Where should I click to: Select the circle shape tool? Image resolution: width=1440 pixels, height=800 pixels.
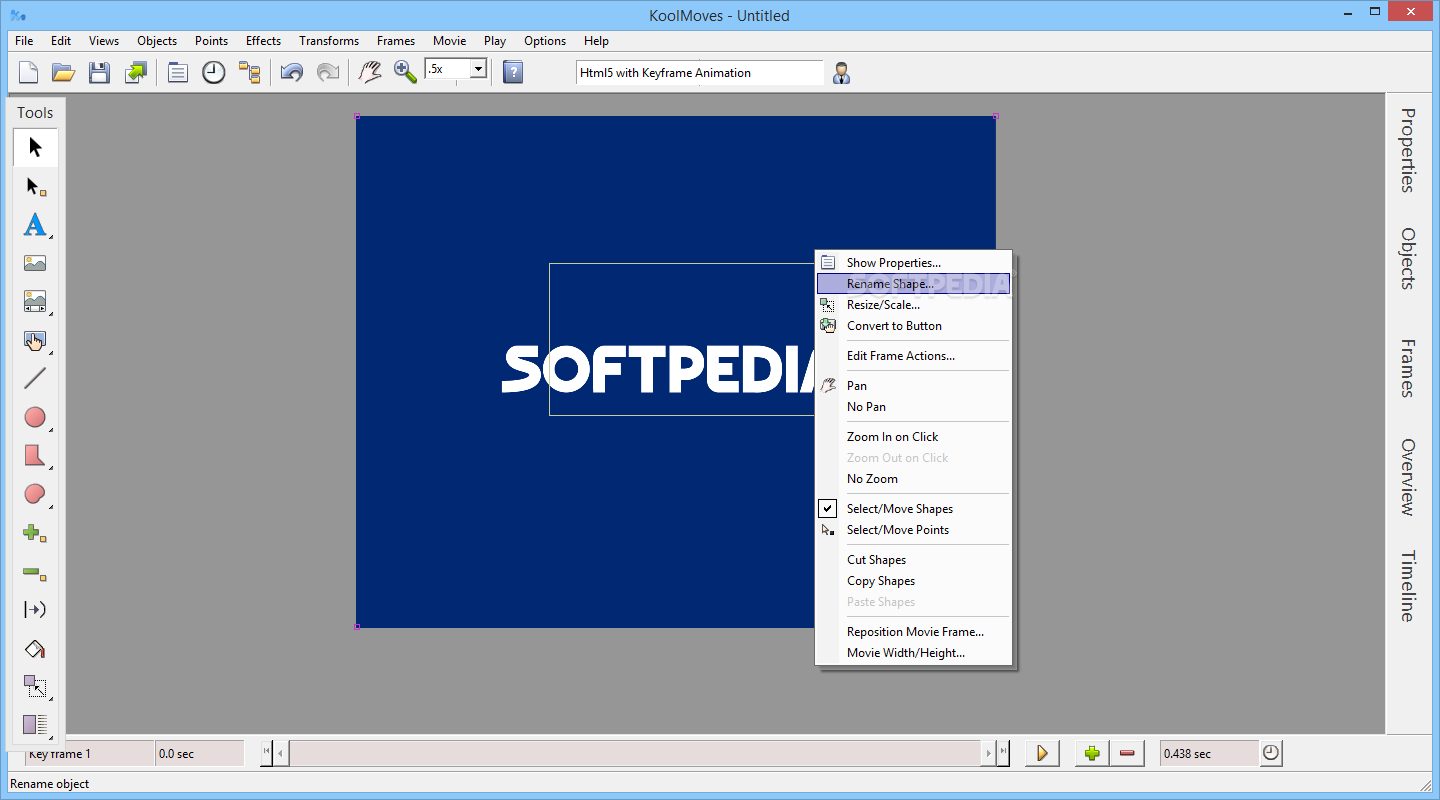point(35,417)
